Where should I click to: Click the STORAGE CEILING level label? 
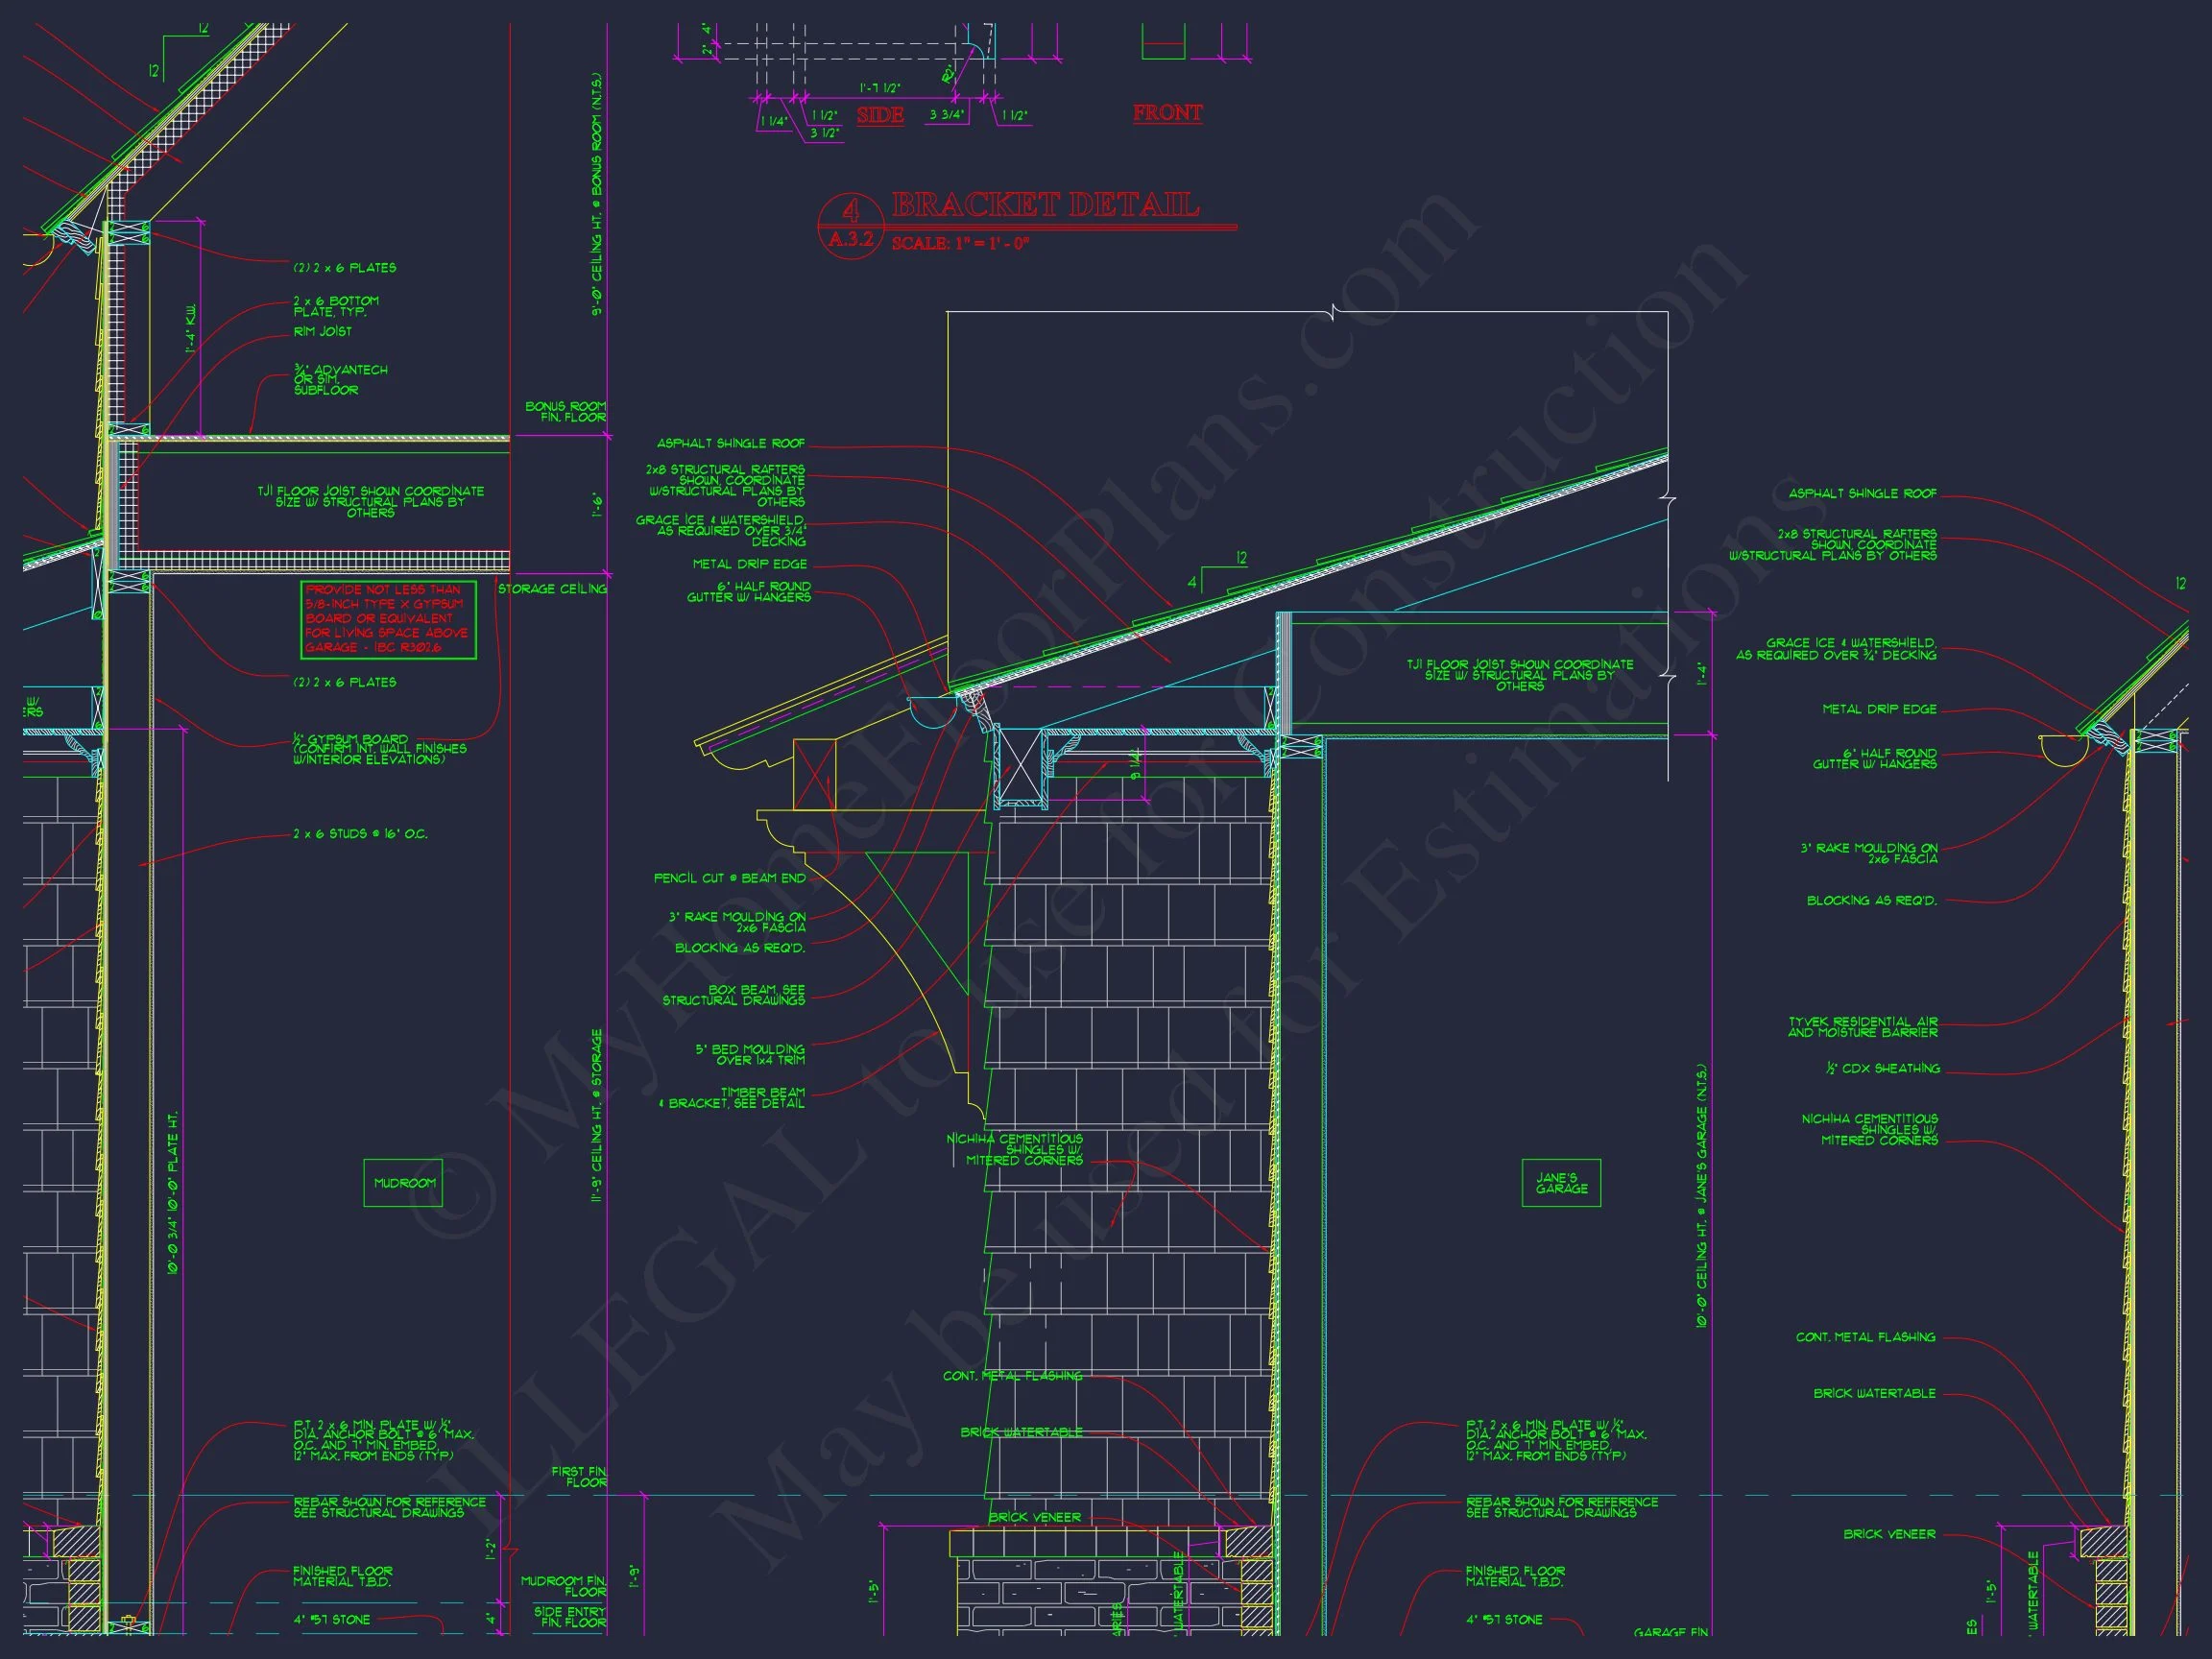(x=552, y=589)
